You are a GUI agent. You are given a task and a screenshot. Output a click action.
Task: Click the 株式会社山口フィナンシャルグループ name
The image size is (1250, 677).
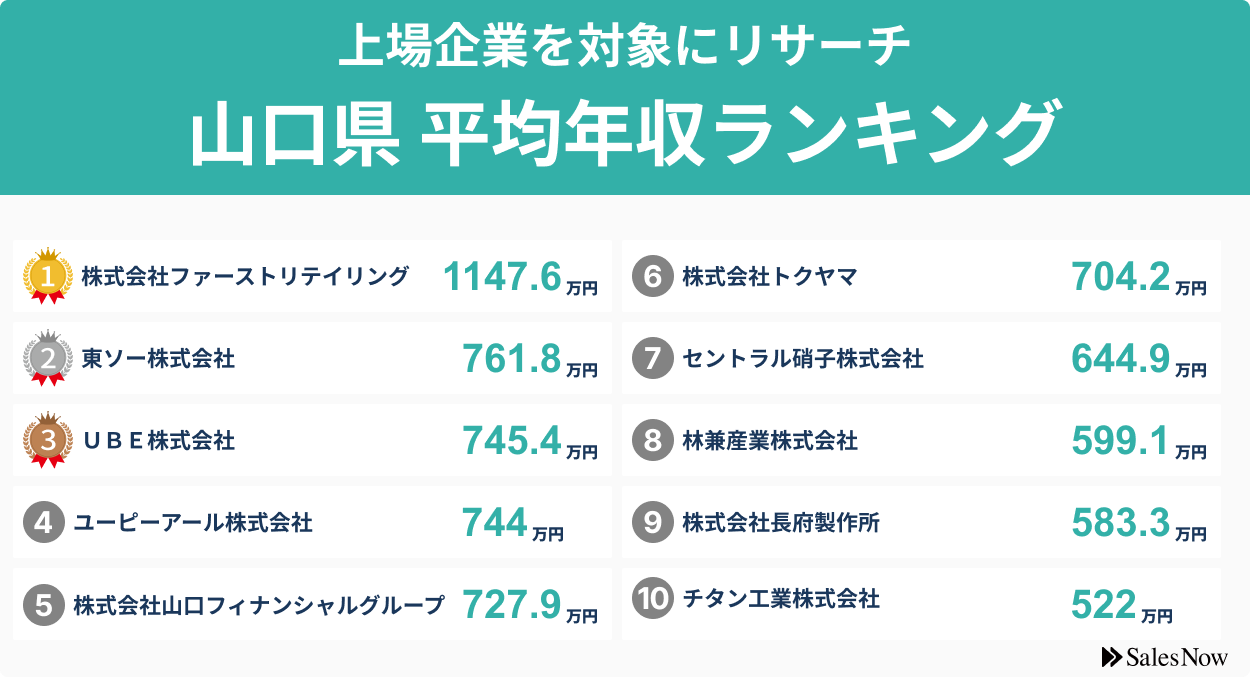coord(258,604)
